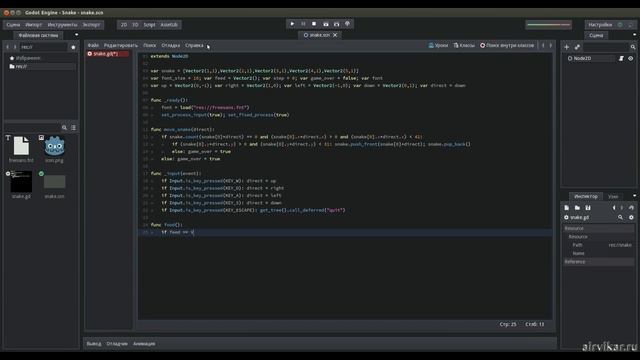Open the Отладка menu
Screen dimensions: 640x360
(x=171, y=45)
